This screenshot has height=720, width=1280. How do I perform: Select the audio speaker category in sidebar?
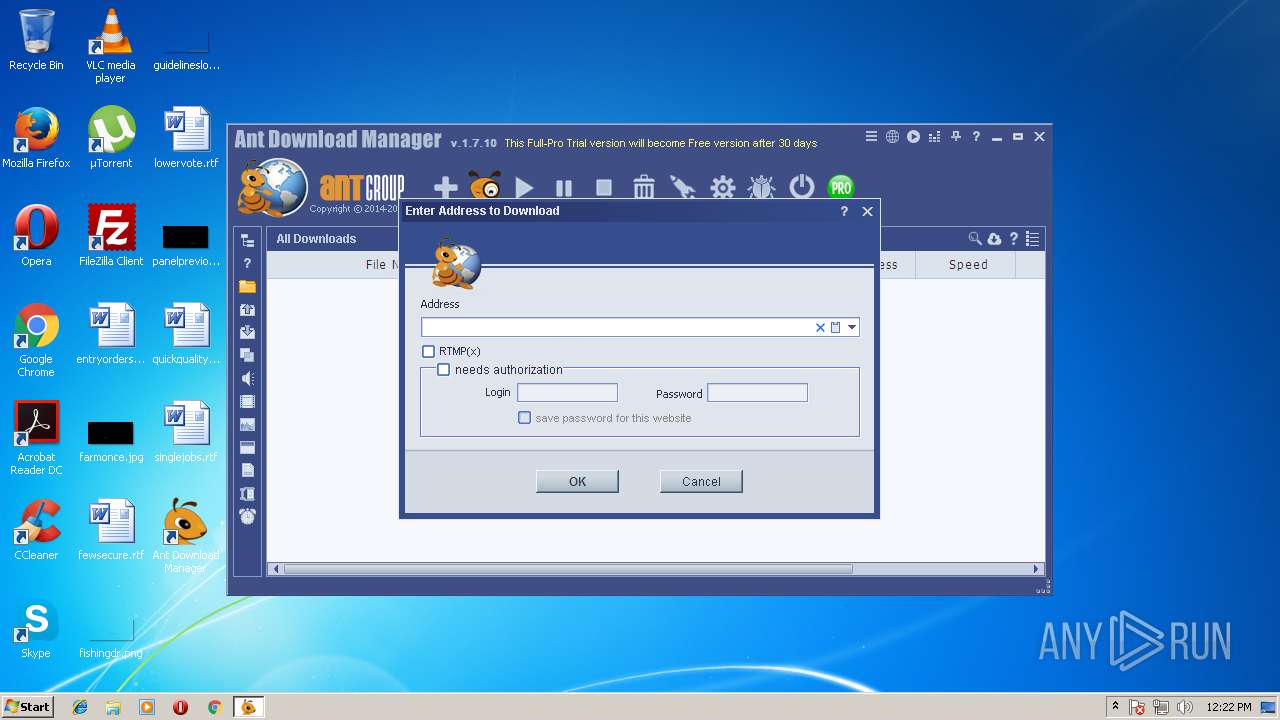(x=247, y=378)
